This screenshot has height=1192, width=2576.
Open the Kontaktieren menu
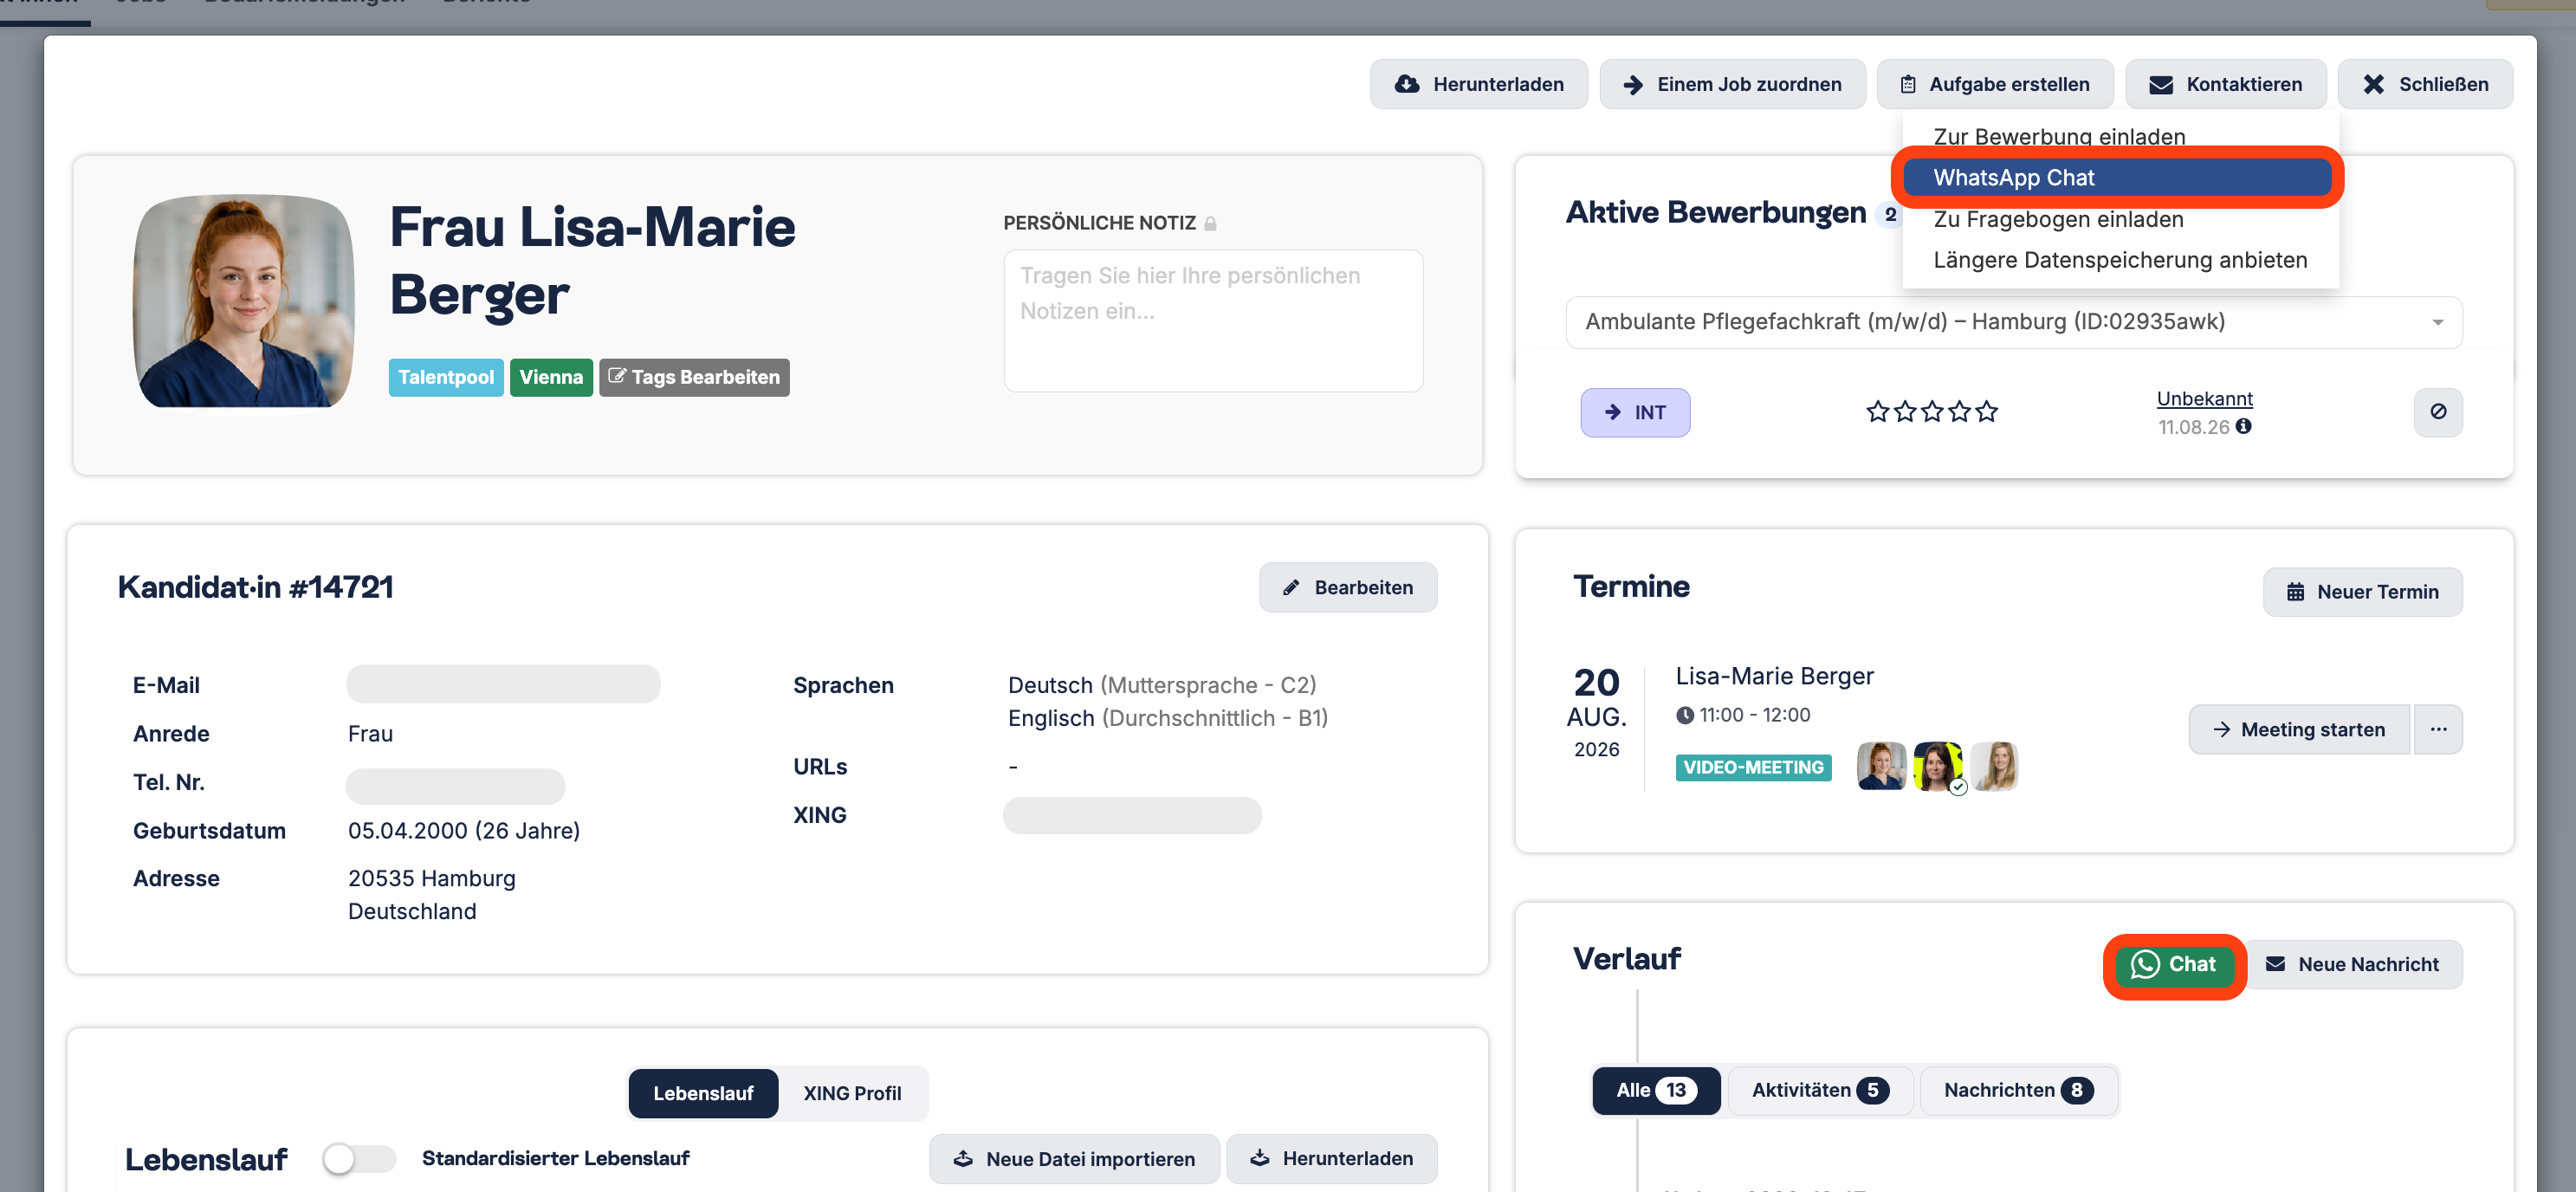point(2225,84)
